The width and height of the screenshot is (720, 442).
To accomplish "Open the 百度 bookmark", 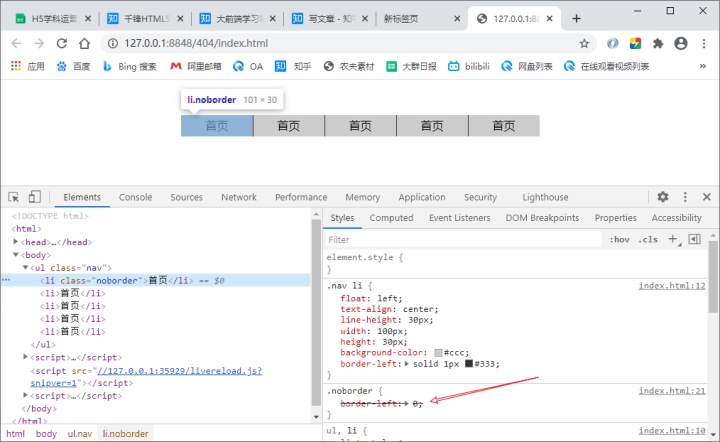I will (x=73, y=66).
